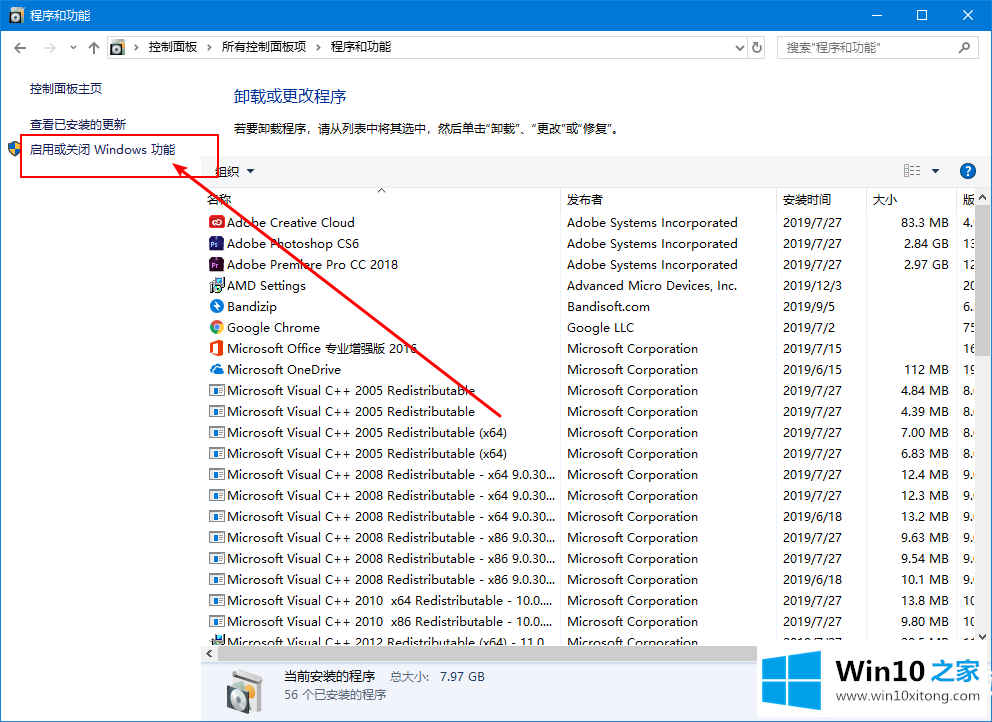This screenshot has height=722, width=992.
Task: Click the search magnifier icon
Action: [x=964, y=47]
